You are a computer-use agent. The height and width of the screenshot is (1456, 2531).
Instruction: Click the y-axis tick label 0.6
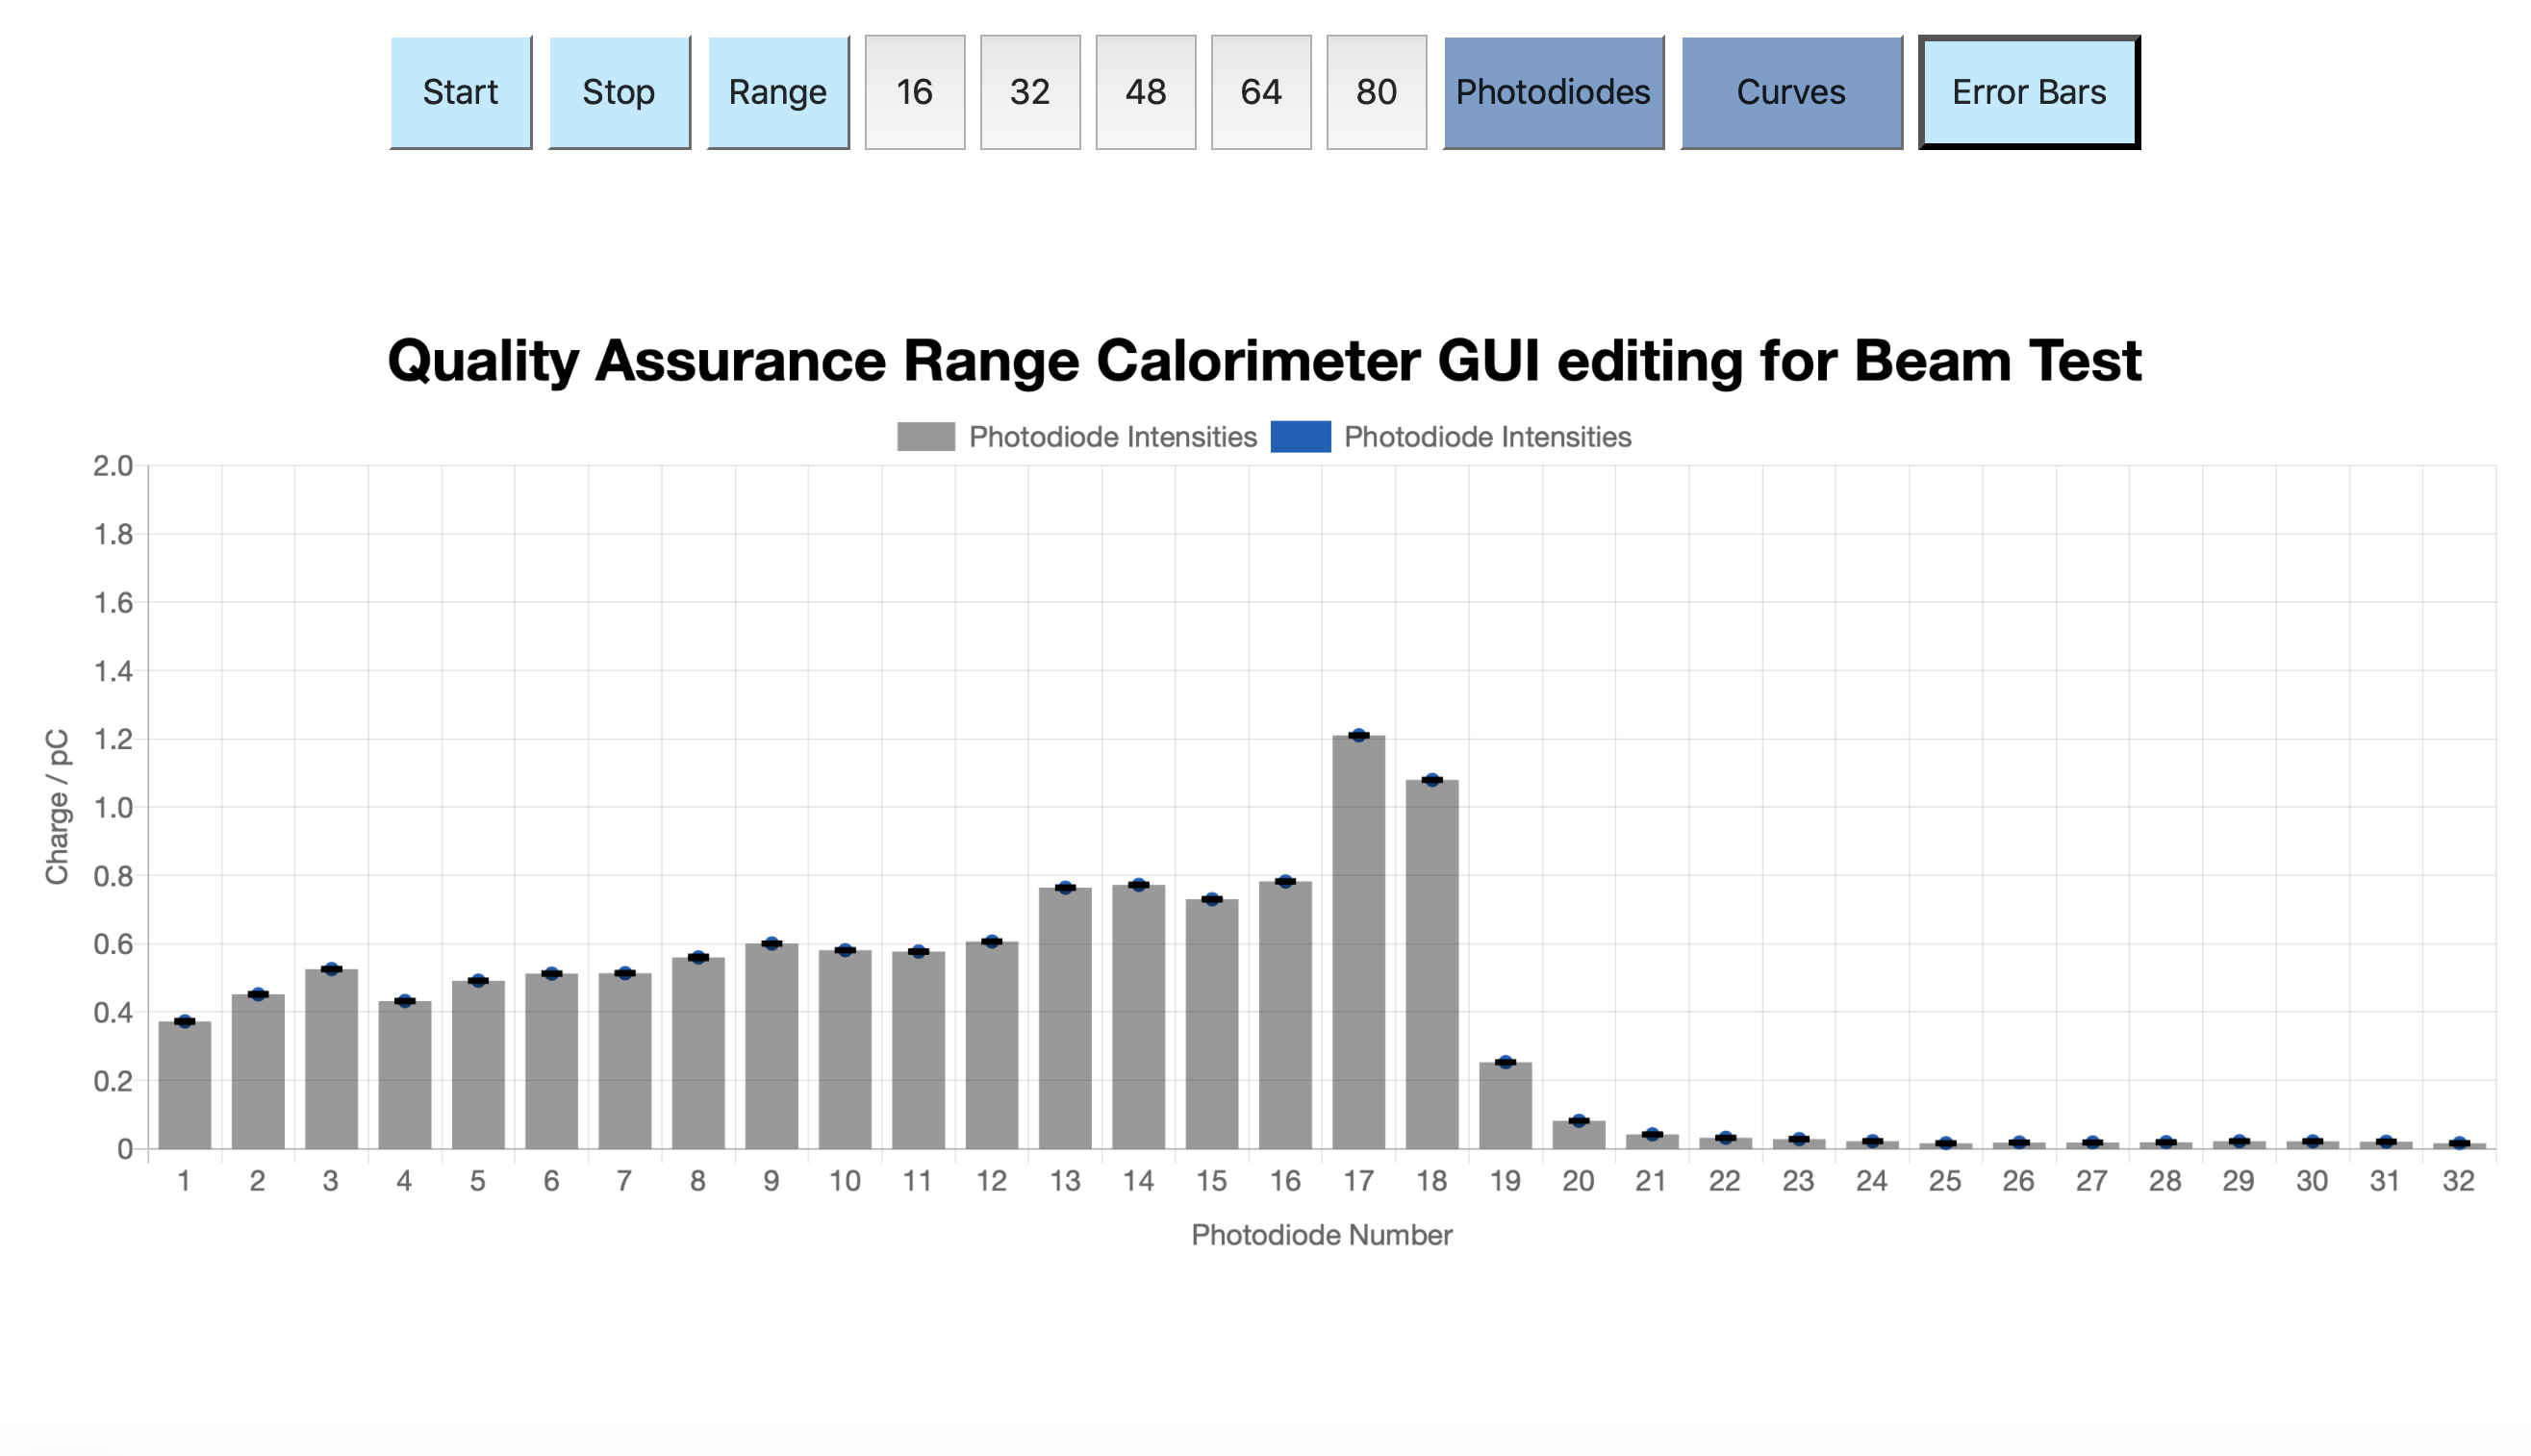pyautogui.click(x=113, y=944)
